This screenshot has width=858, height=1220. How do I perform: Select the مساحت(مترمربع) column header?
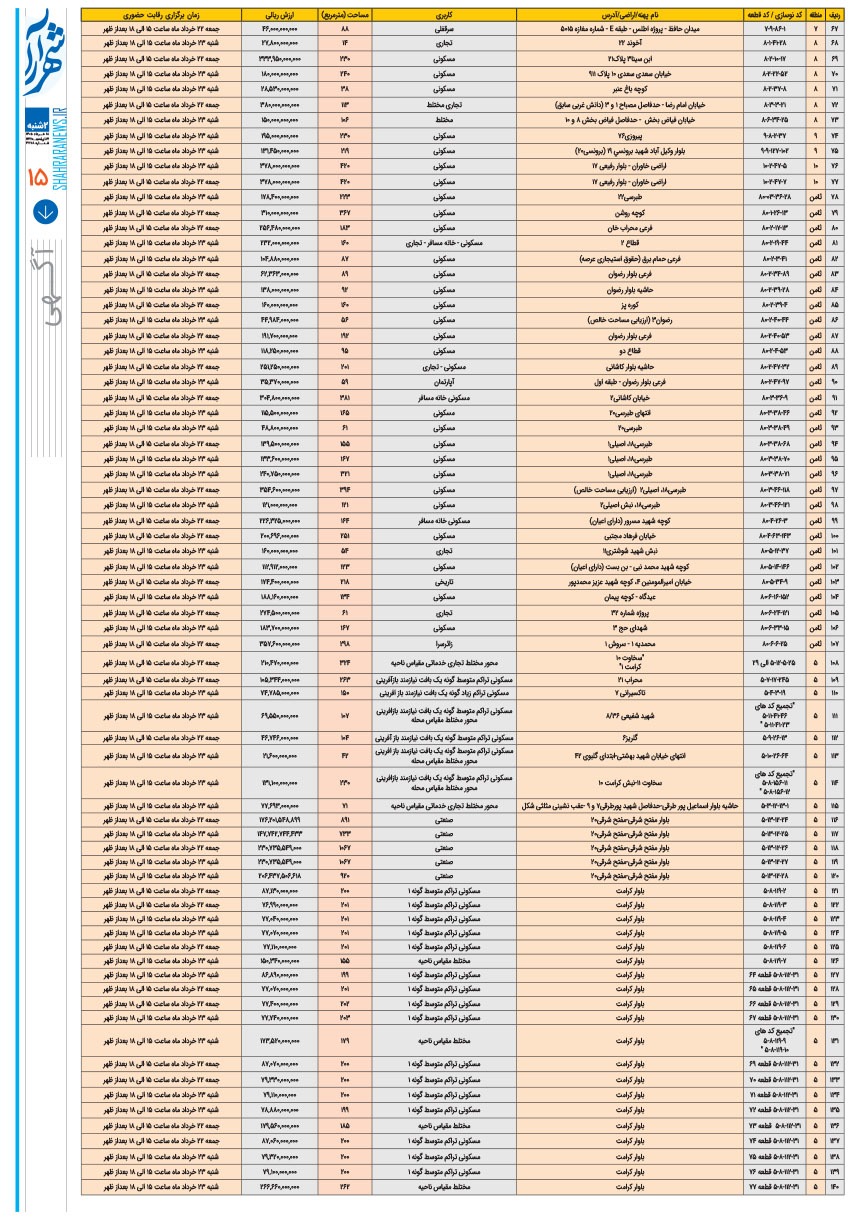pos(343,17)
